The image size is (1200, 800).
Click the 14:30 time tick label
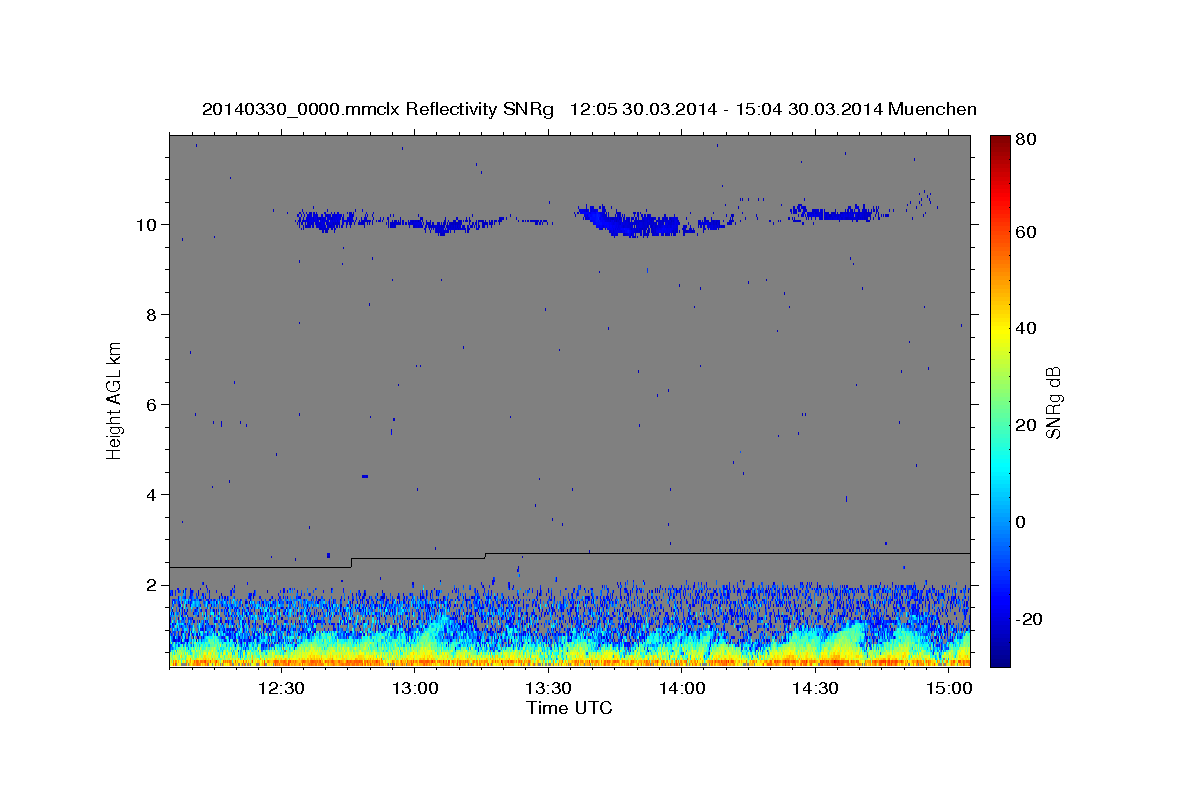[815, 688]
